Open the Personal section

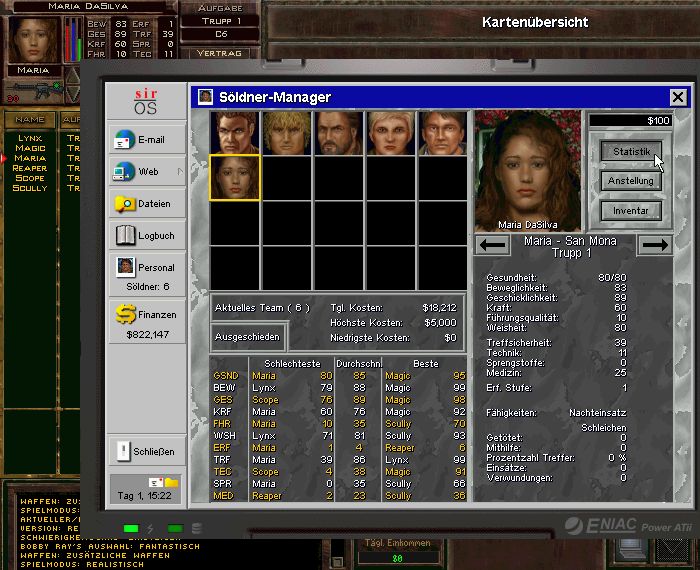click(147, 275)
